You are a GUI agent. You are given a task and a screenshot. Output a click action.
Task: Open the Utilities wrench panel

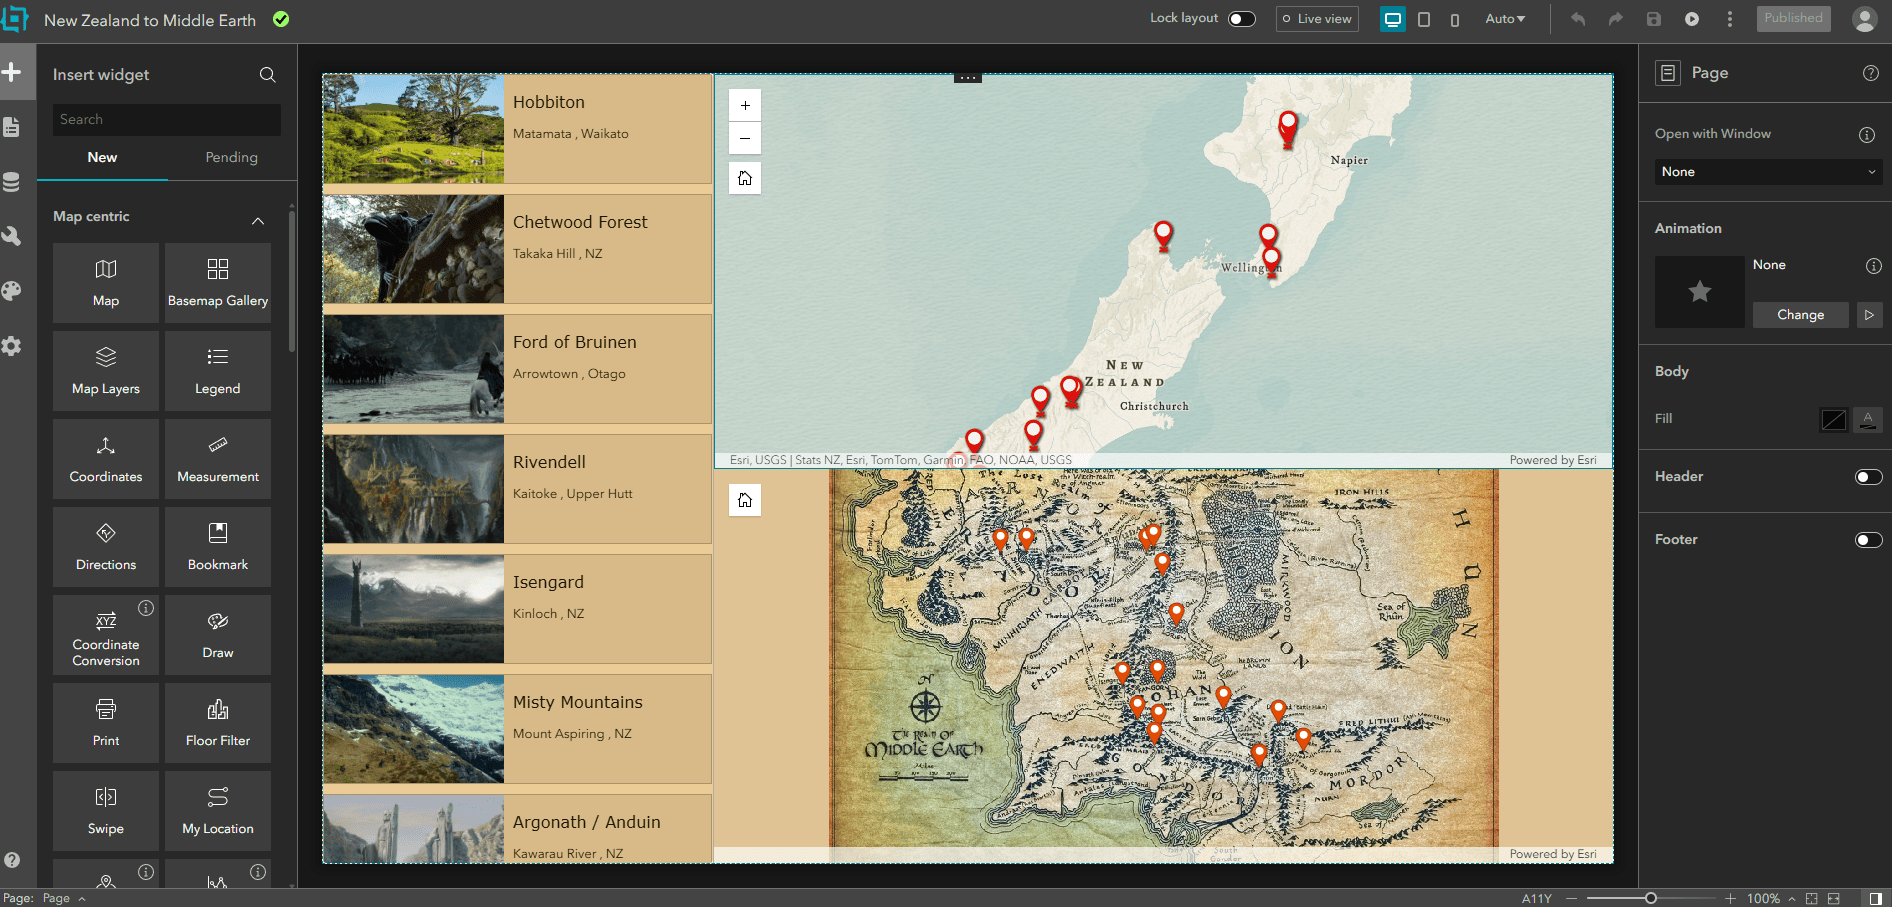[x=12, y=236]
